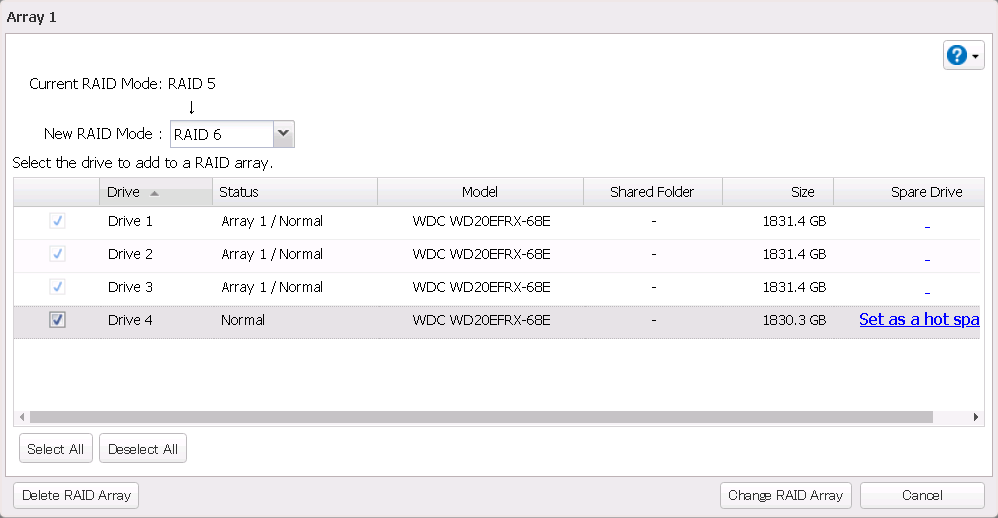This screenshot has width=998, height=518.
Task: Click the Model column header
Action: (x=480, y=192)
